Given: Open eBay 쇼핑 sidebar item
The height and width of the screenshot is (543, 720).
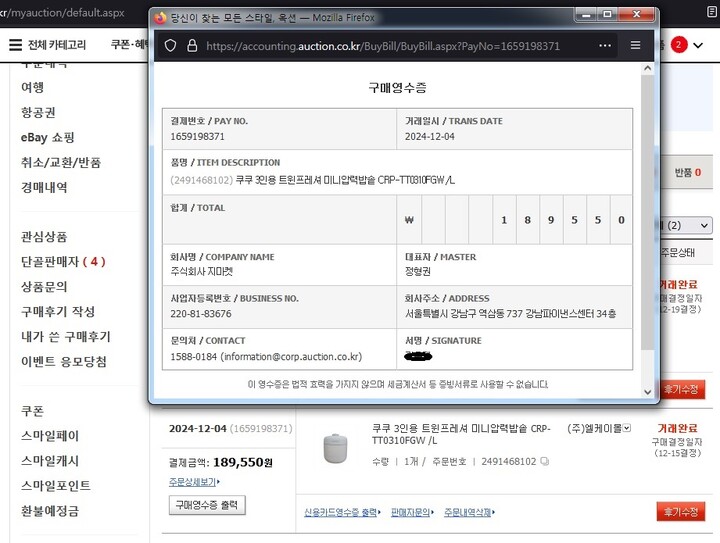Looking at the screenshot, I should click(x=48, y=137).
